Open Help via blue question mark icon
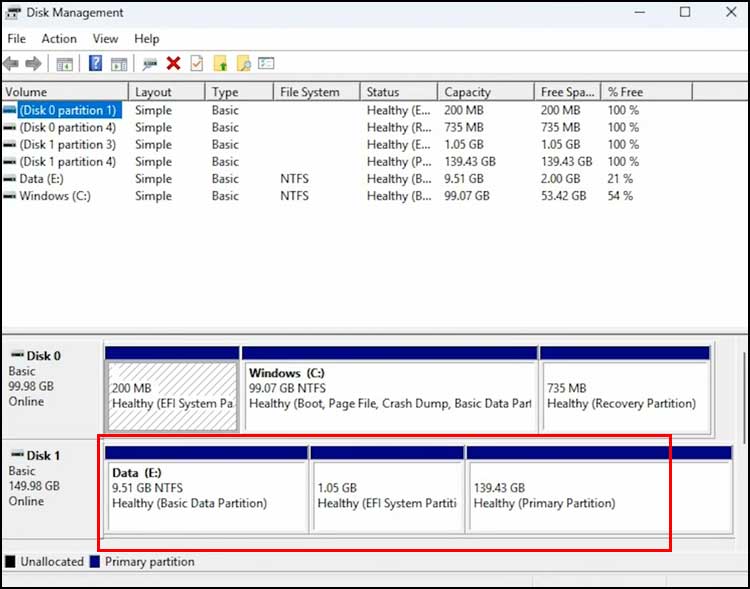Screen dimensions: 750x589 96,63
